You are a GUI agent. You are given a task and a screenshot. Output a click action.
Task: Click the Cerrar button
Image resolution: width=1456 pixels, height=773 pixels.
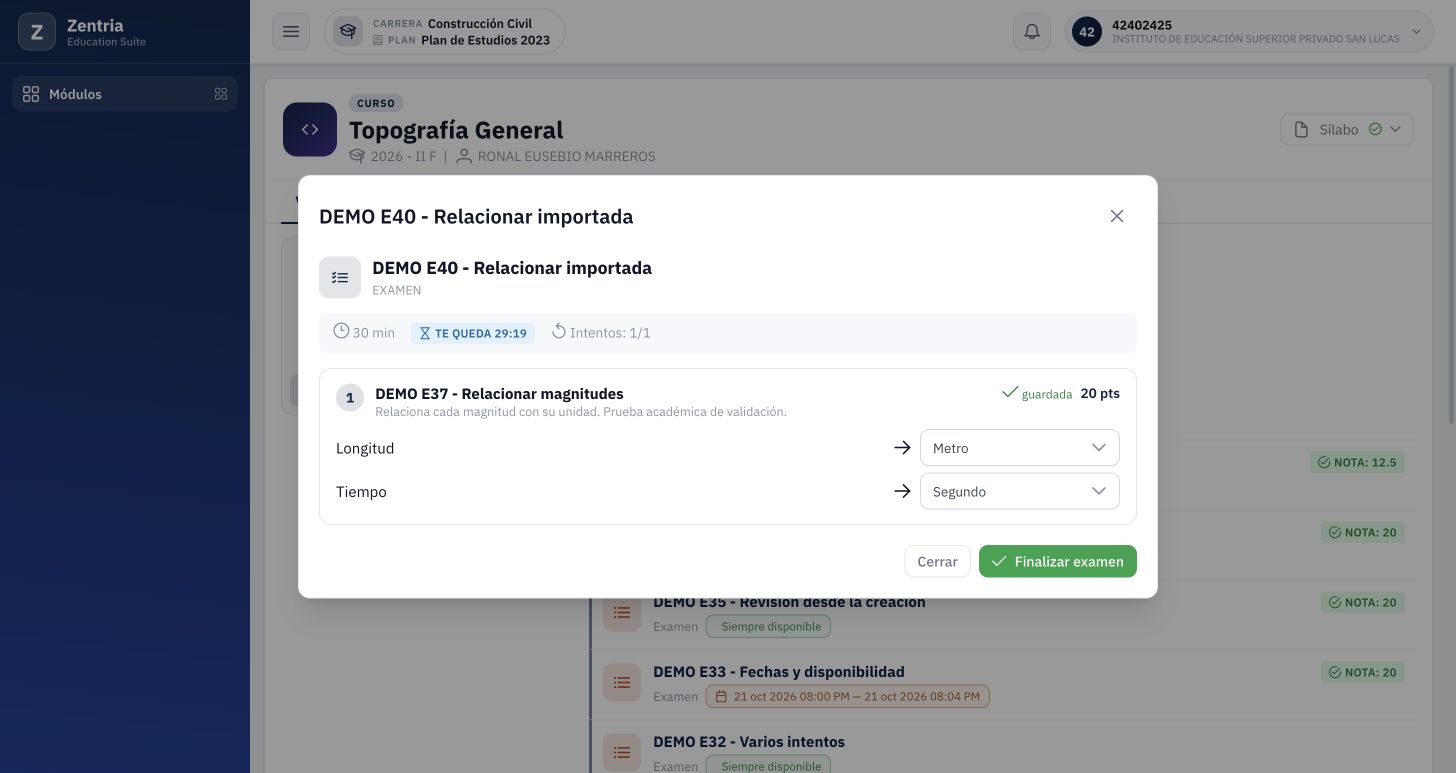[x=937, y=561]
